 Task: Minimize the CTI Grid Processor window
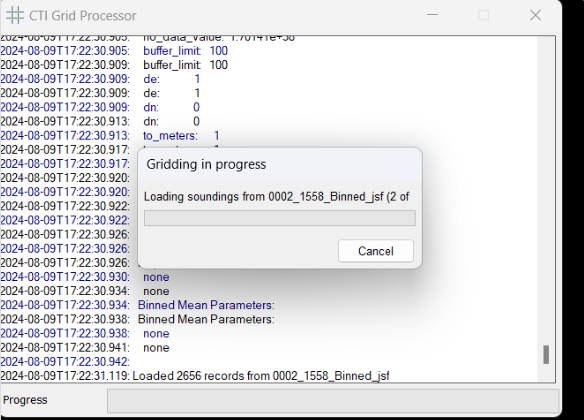[x=432, y=15]
